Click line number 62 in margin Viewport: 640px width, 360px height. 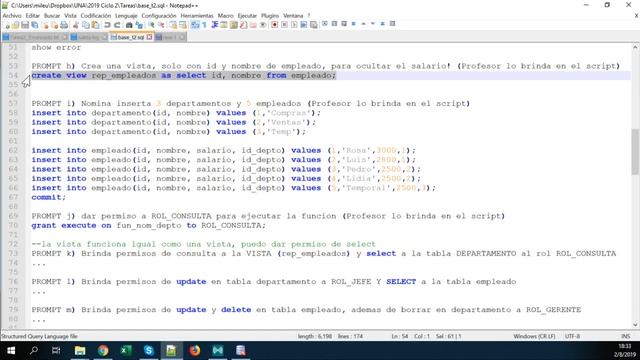tap(13, 150)
